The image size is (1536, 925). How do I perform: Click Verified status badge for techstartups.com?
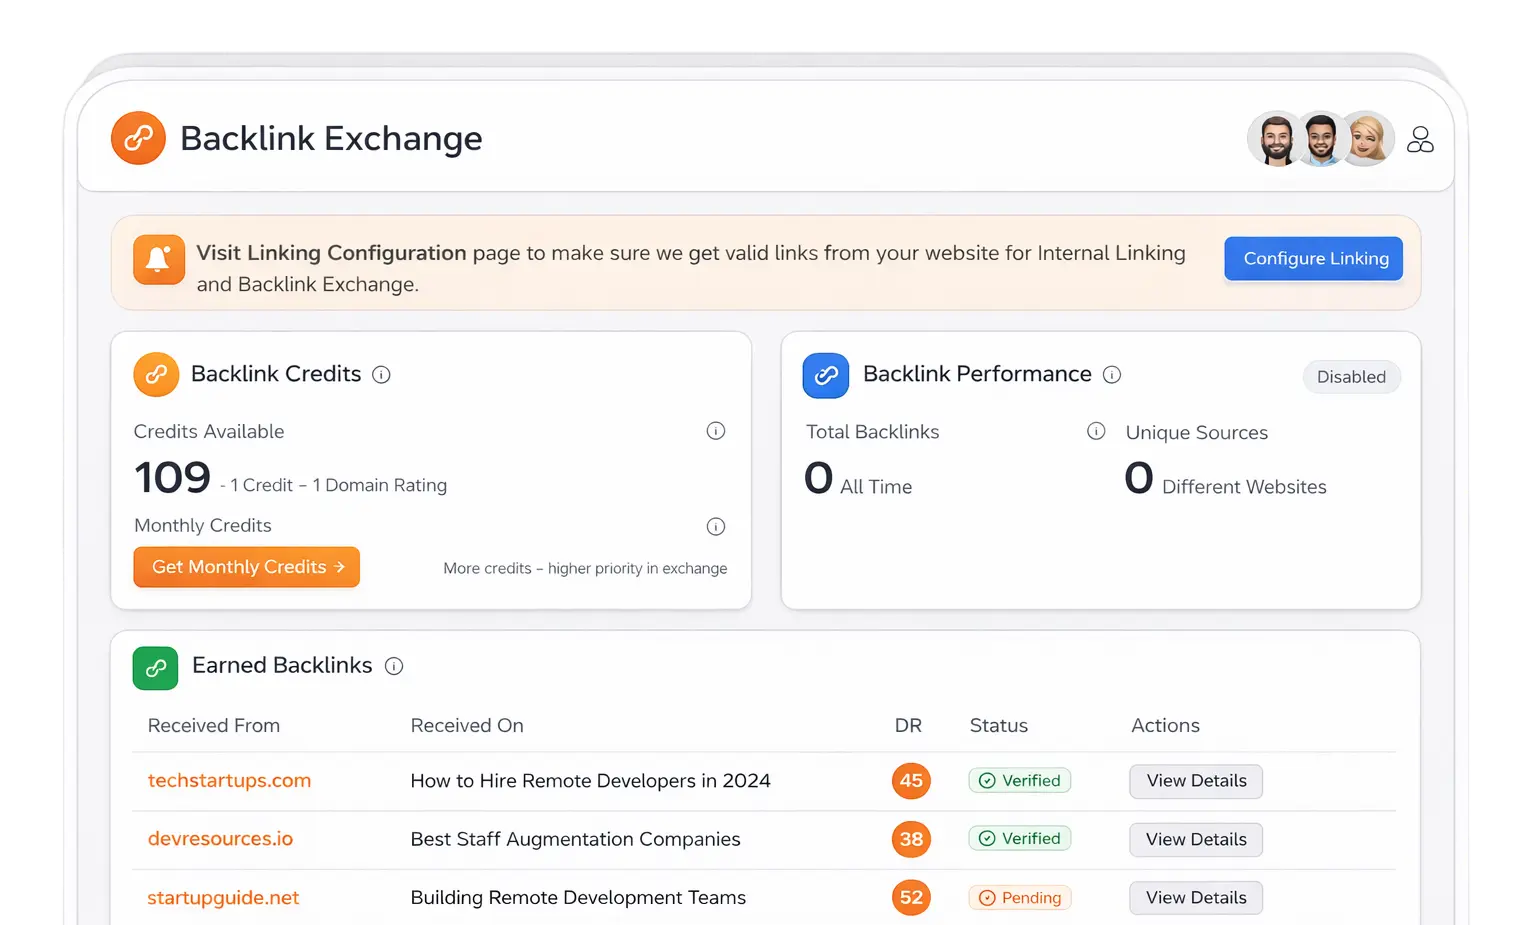click(1019, 781)
